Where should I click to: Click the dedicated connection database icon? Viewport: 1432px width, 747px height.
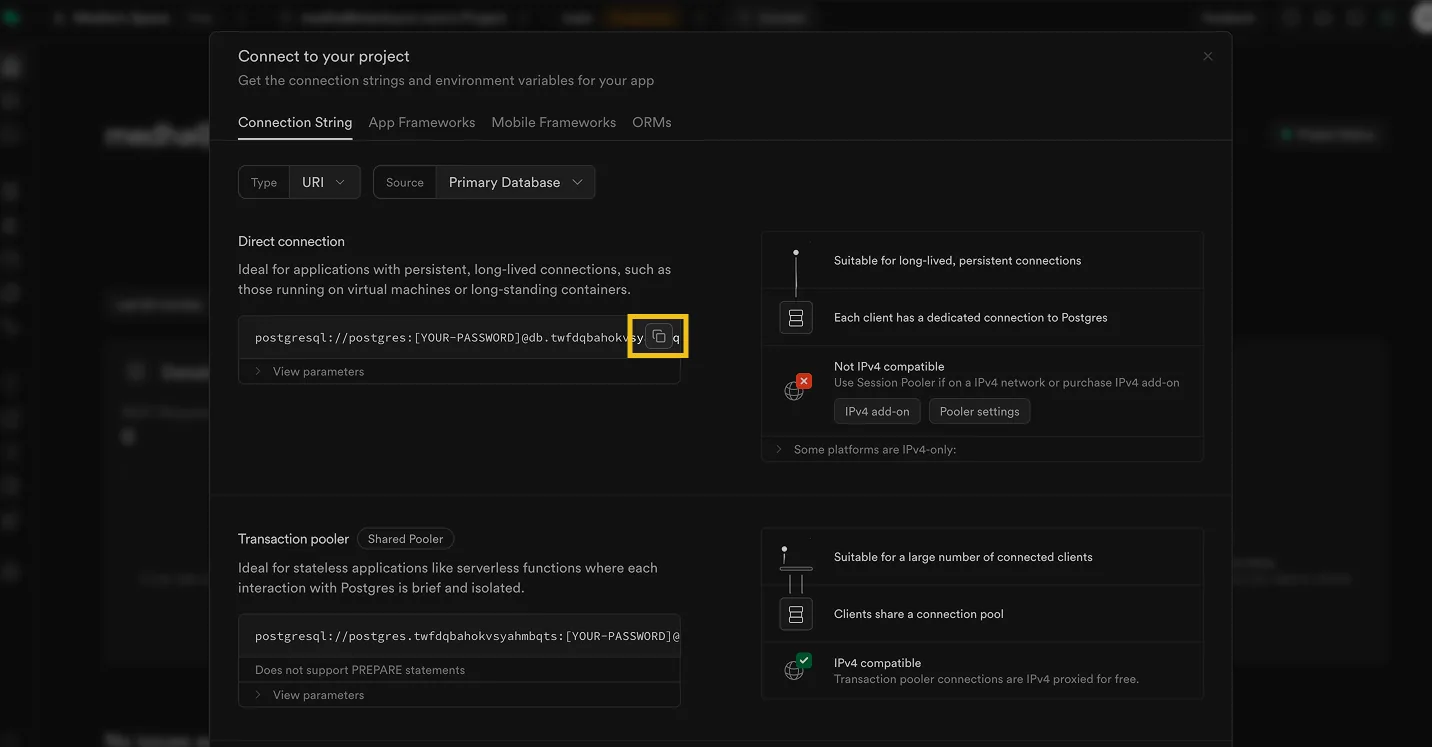796,318
